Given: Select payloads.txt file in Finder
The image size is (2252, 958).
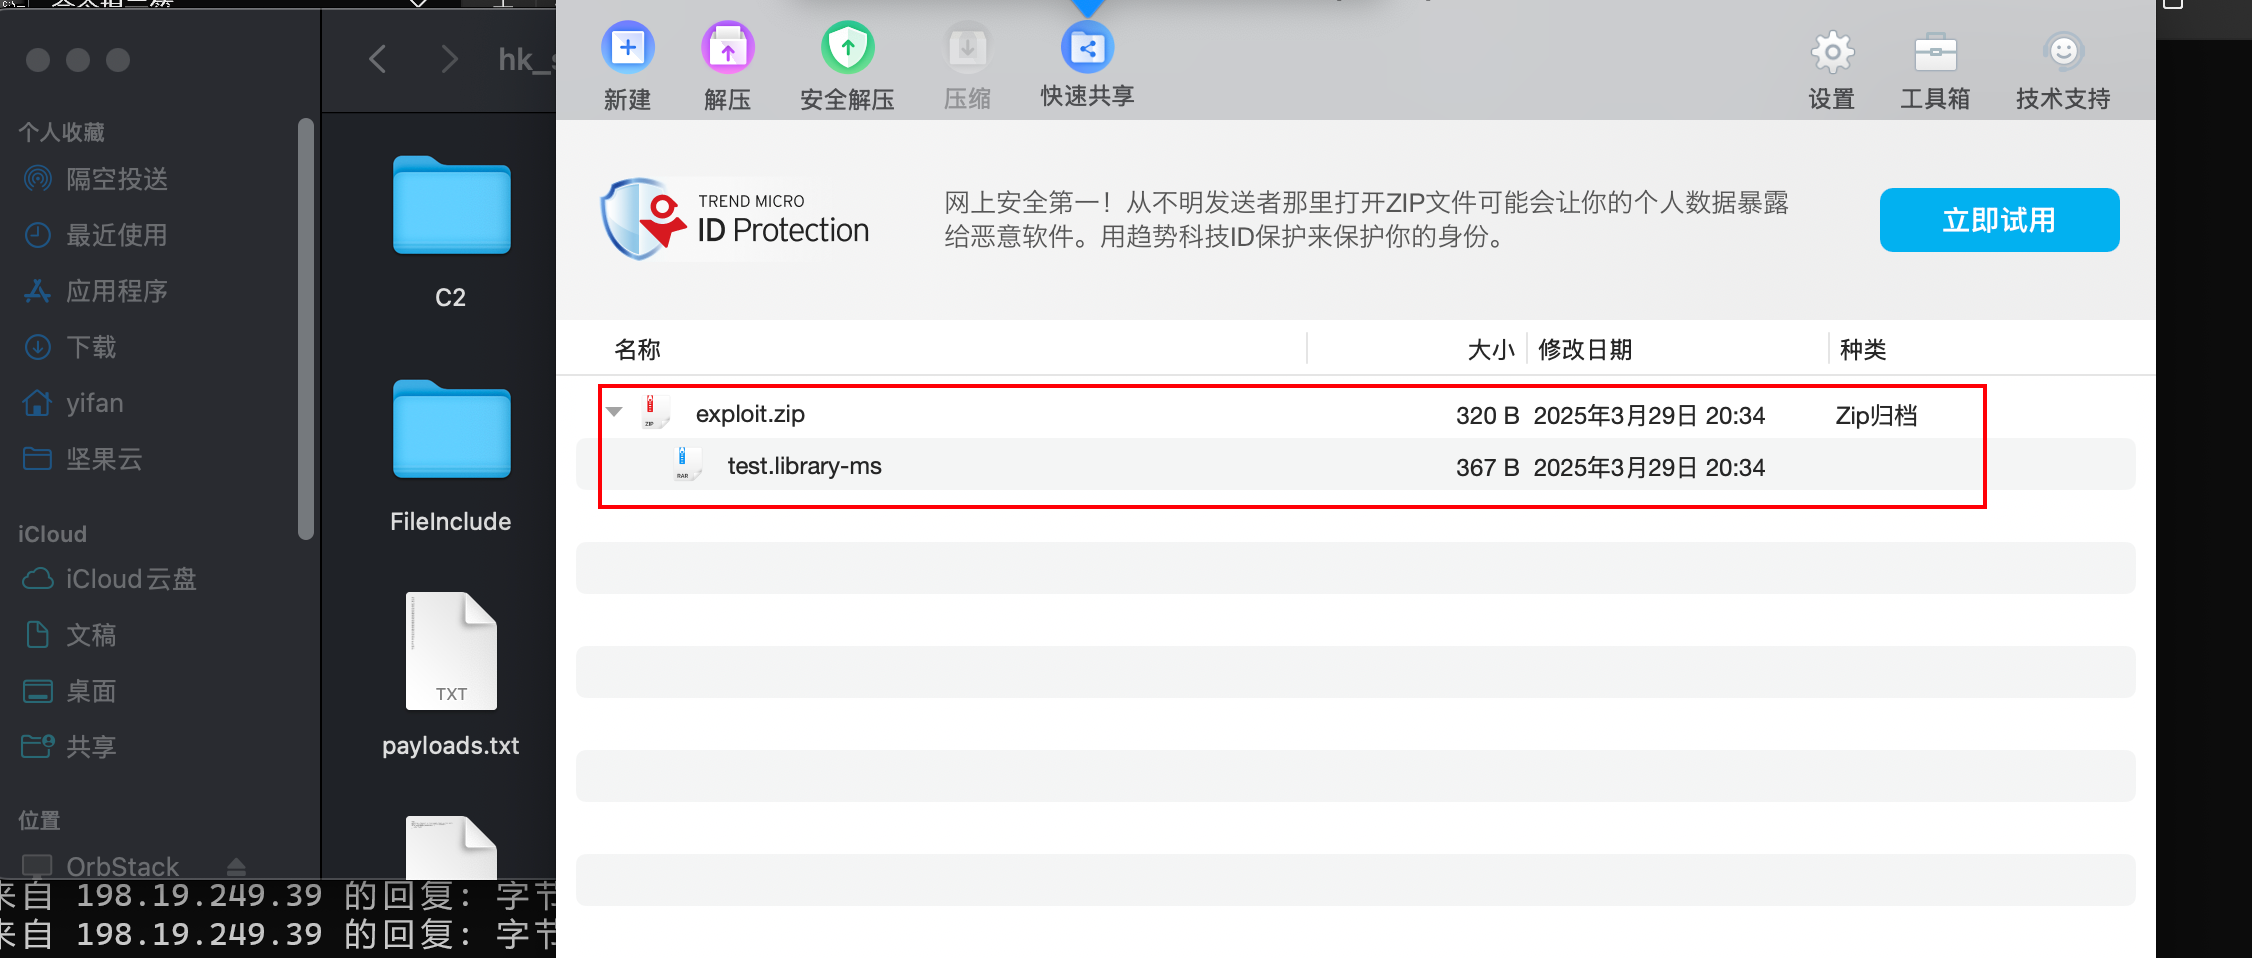Looking at the screenshot, I should [x=451, y=675].
